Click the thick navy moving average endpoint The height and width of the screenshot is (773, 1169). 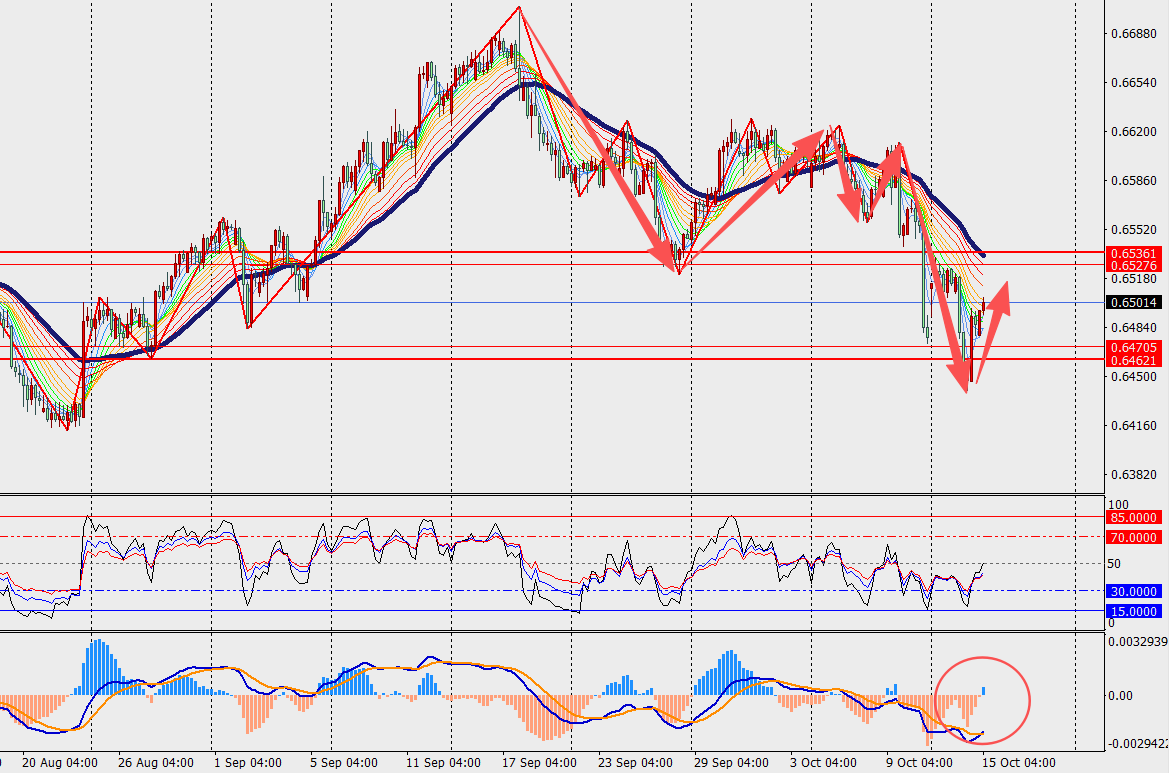coord(983,256)
